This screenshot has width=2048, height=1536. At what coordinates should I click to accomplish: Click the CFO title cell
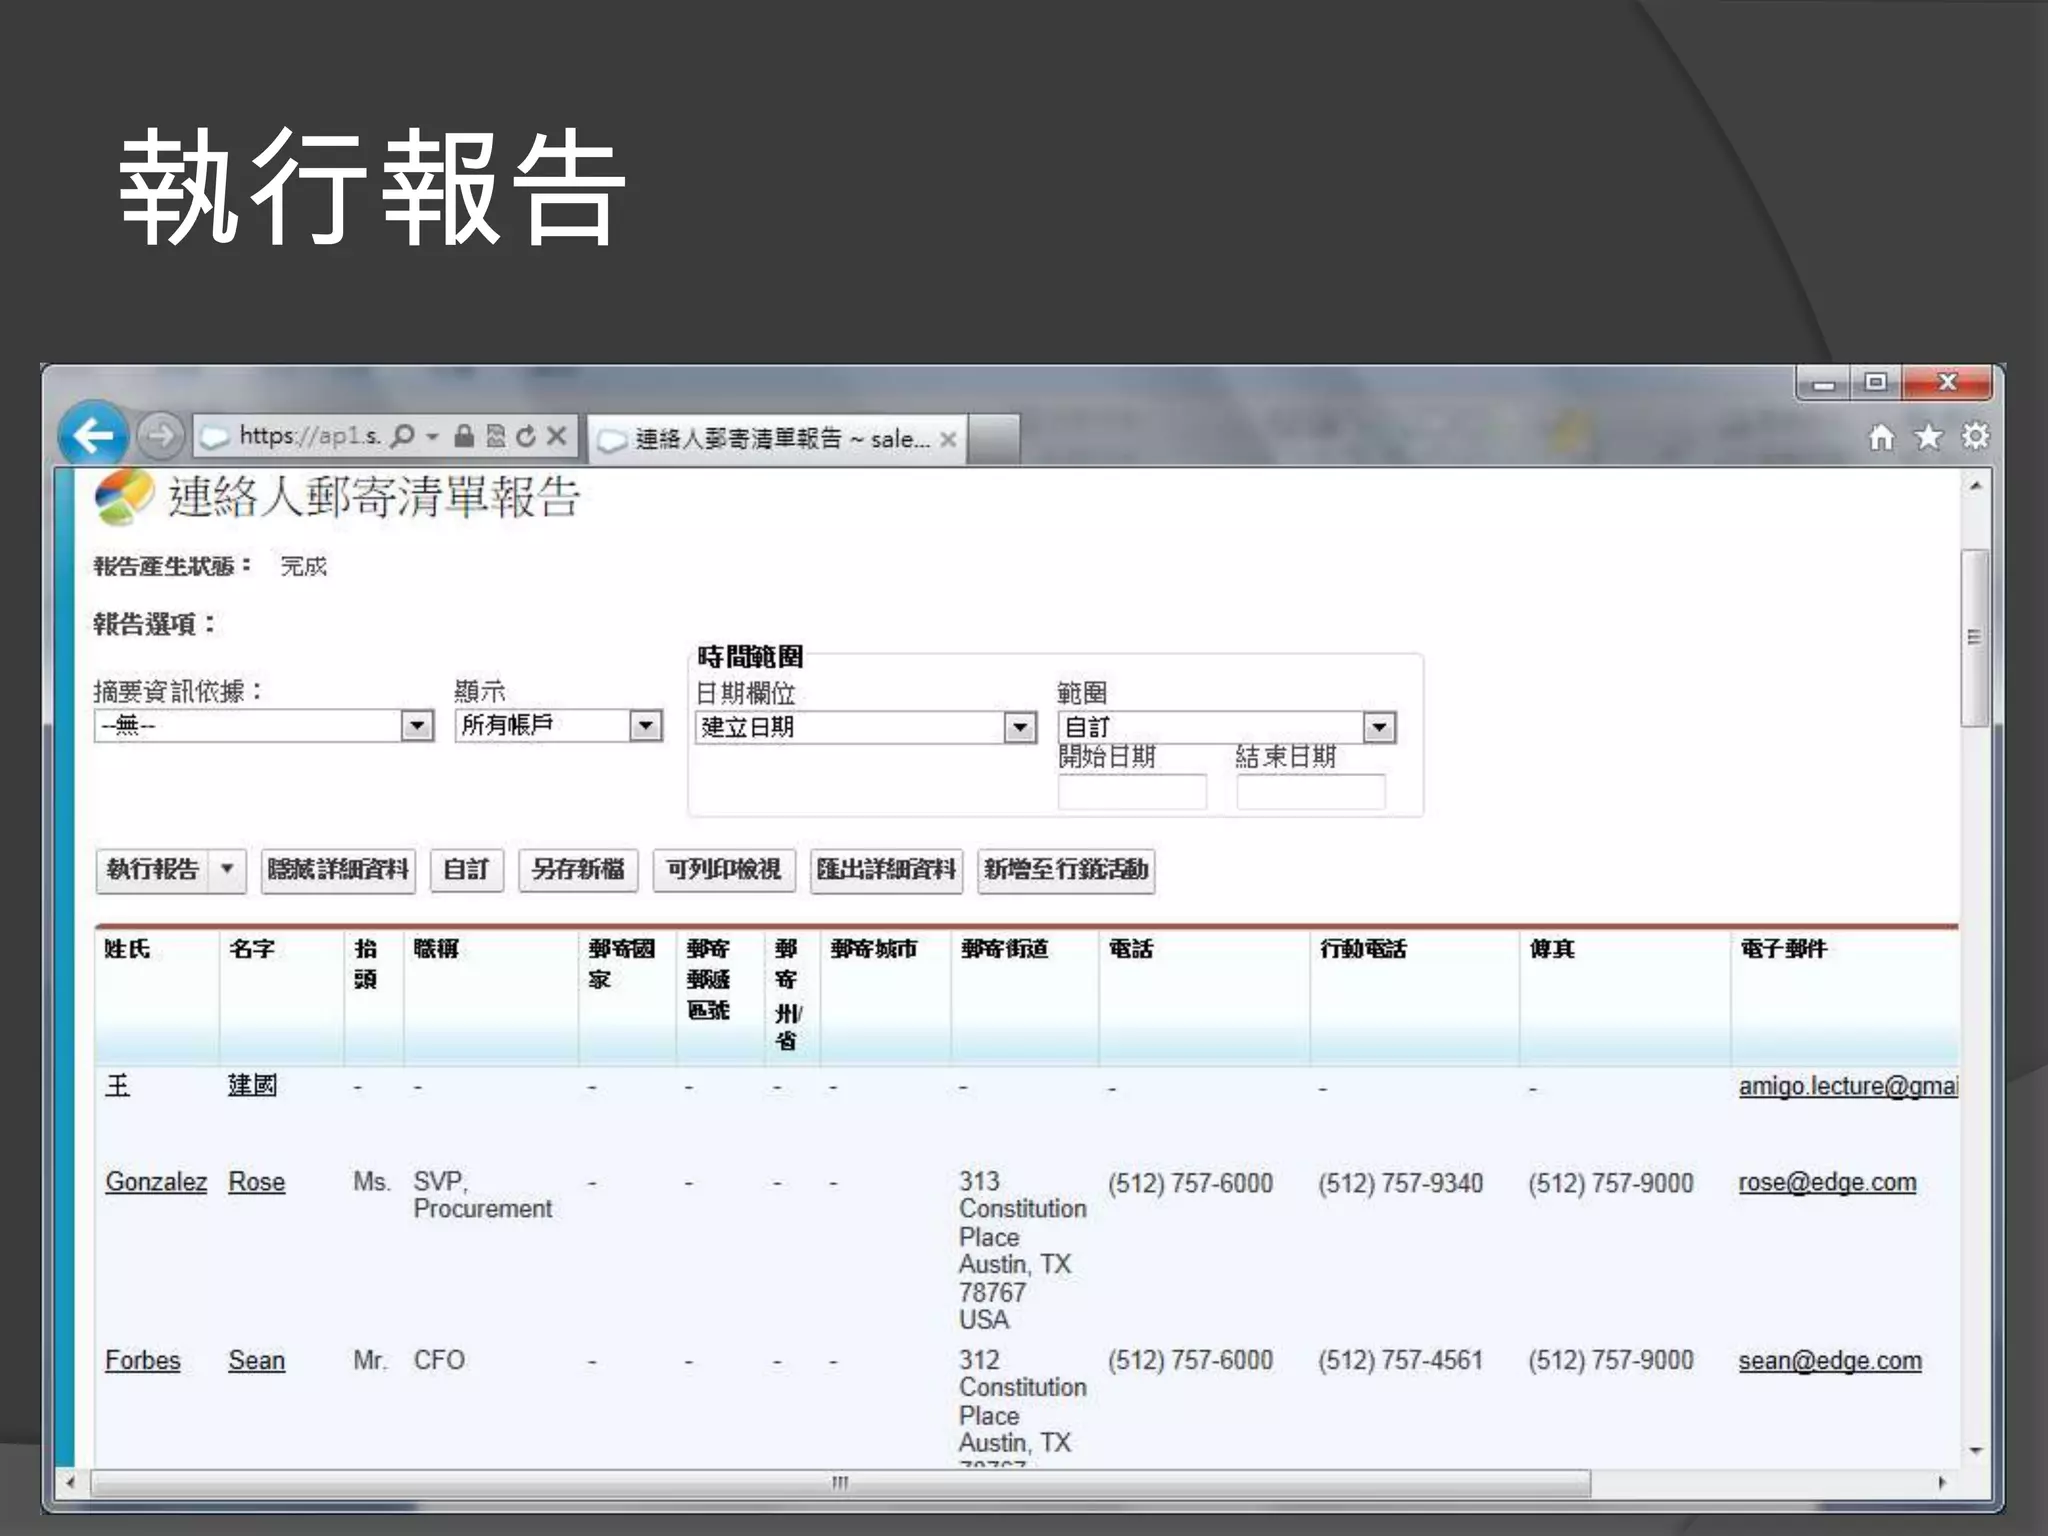point(439,1361)
